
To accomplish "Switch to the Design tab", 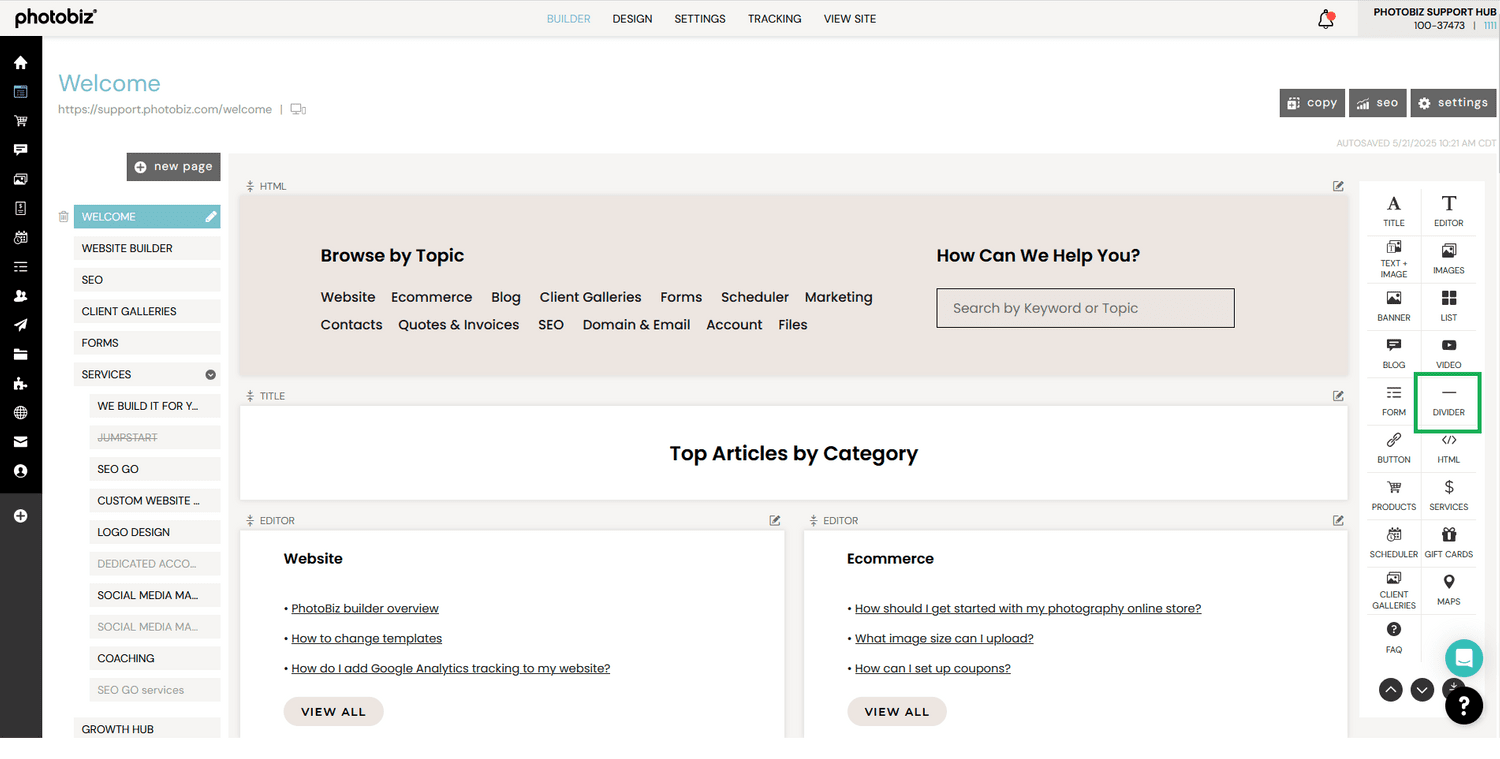I will 632,19.
